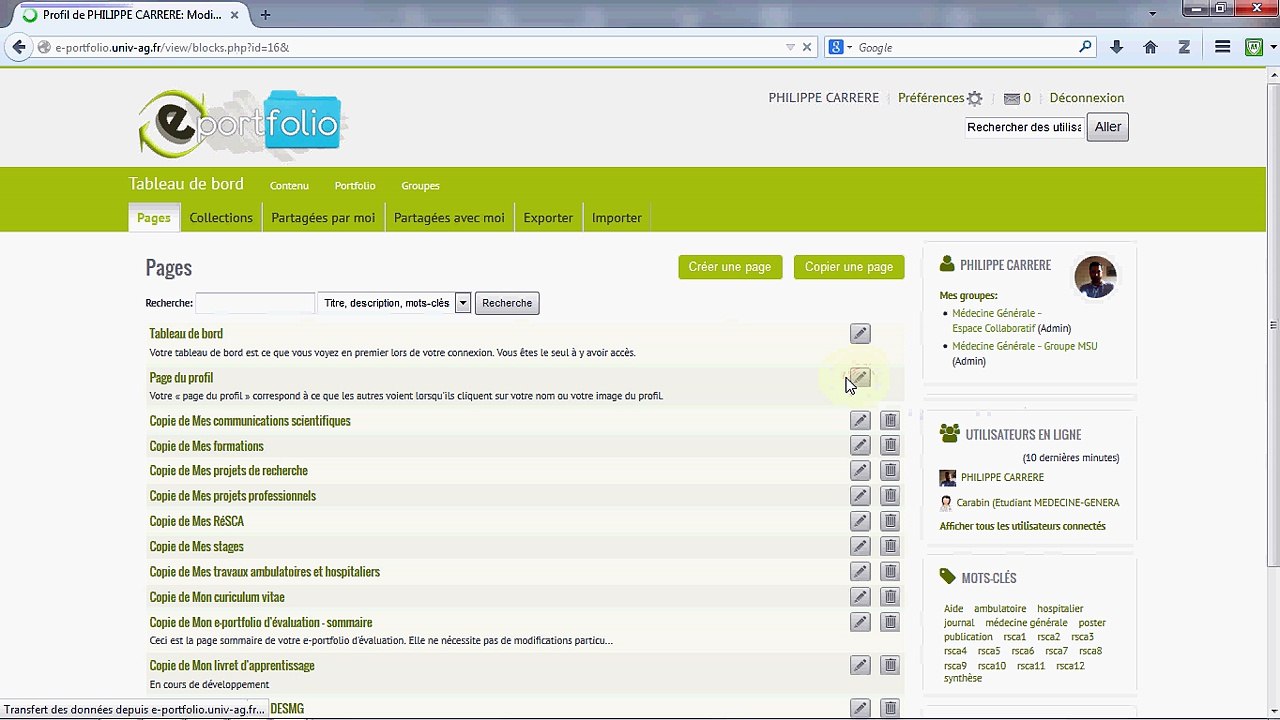Stop loading page with X button
The height and width of the screenshot is (720, 1280).
coord(807,47)
